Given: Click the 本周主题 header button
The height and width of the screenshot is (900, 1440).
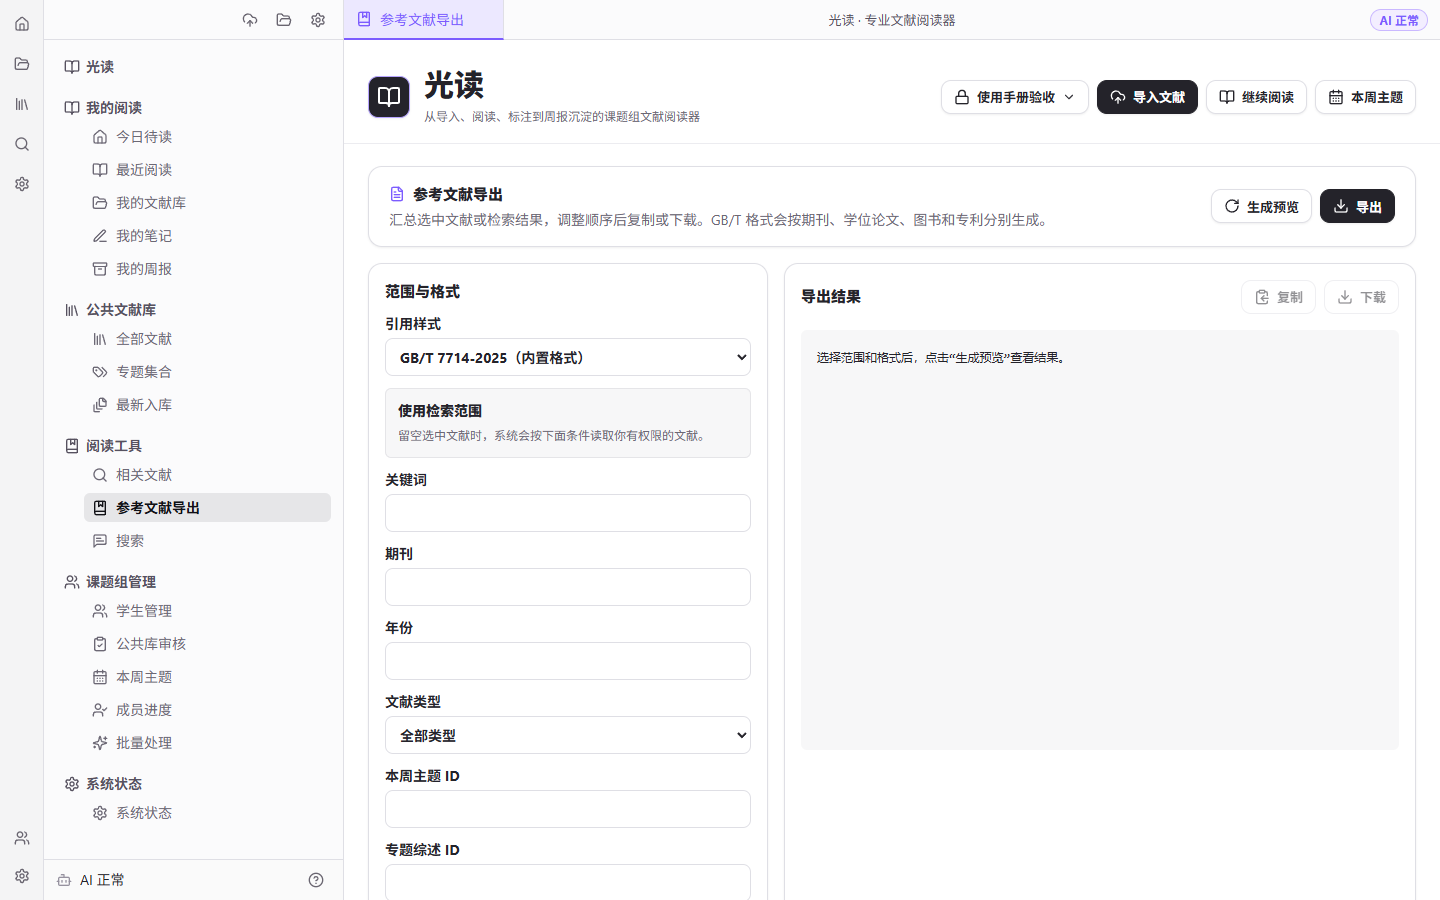Looking at the screenshot, I should (1365, 97).
